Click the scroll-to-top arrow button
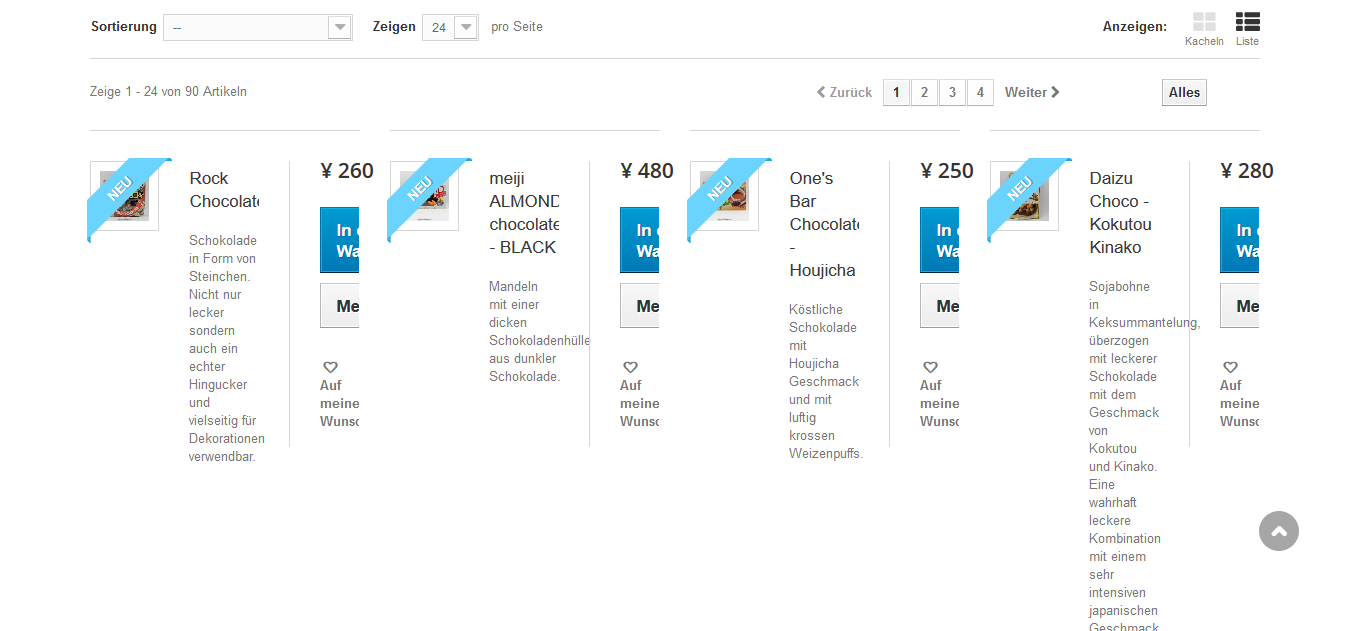1366x631 pixels. tap(1279, 531)
